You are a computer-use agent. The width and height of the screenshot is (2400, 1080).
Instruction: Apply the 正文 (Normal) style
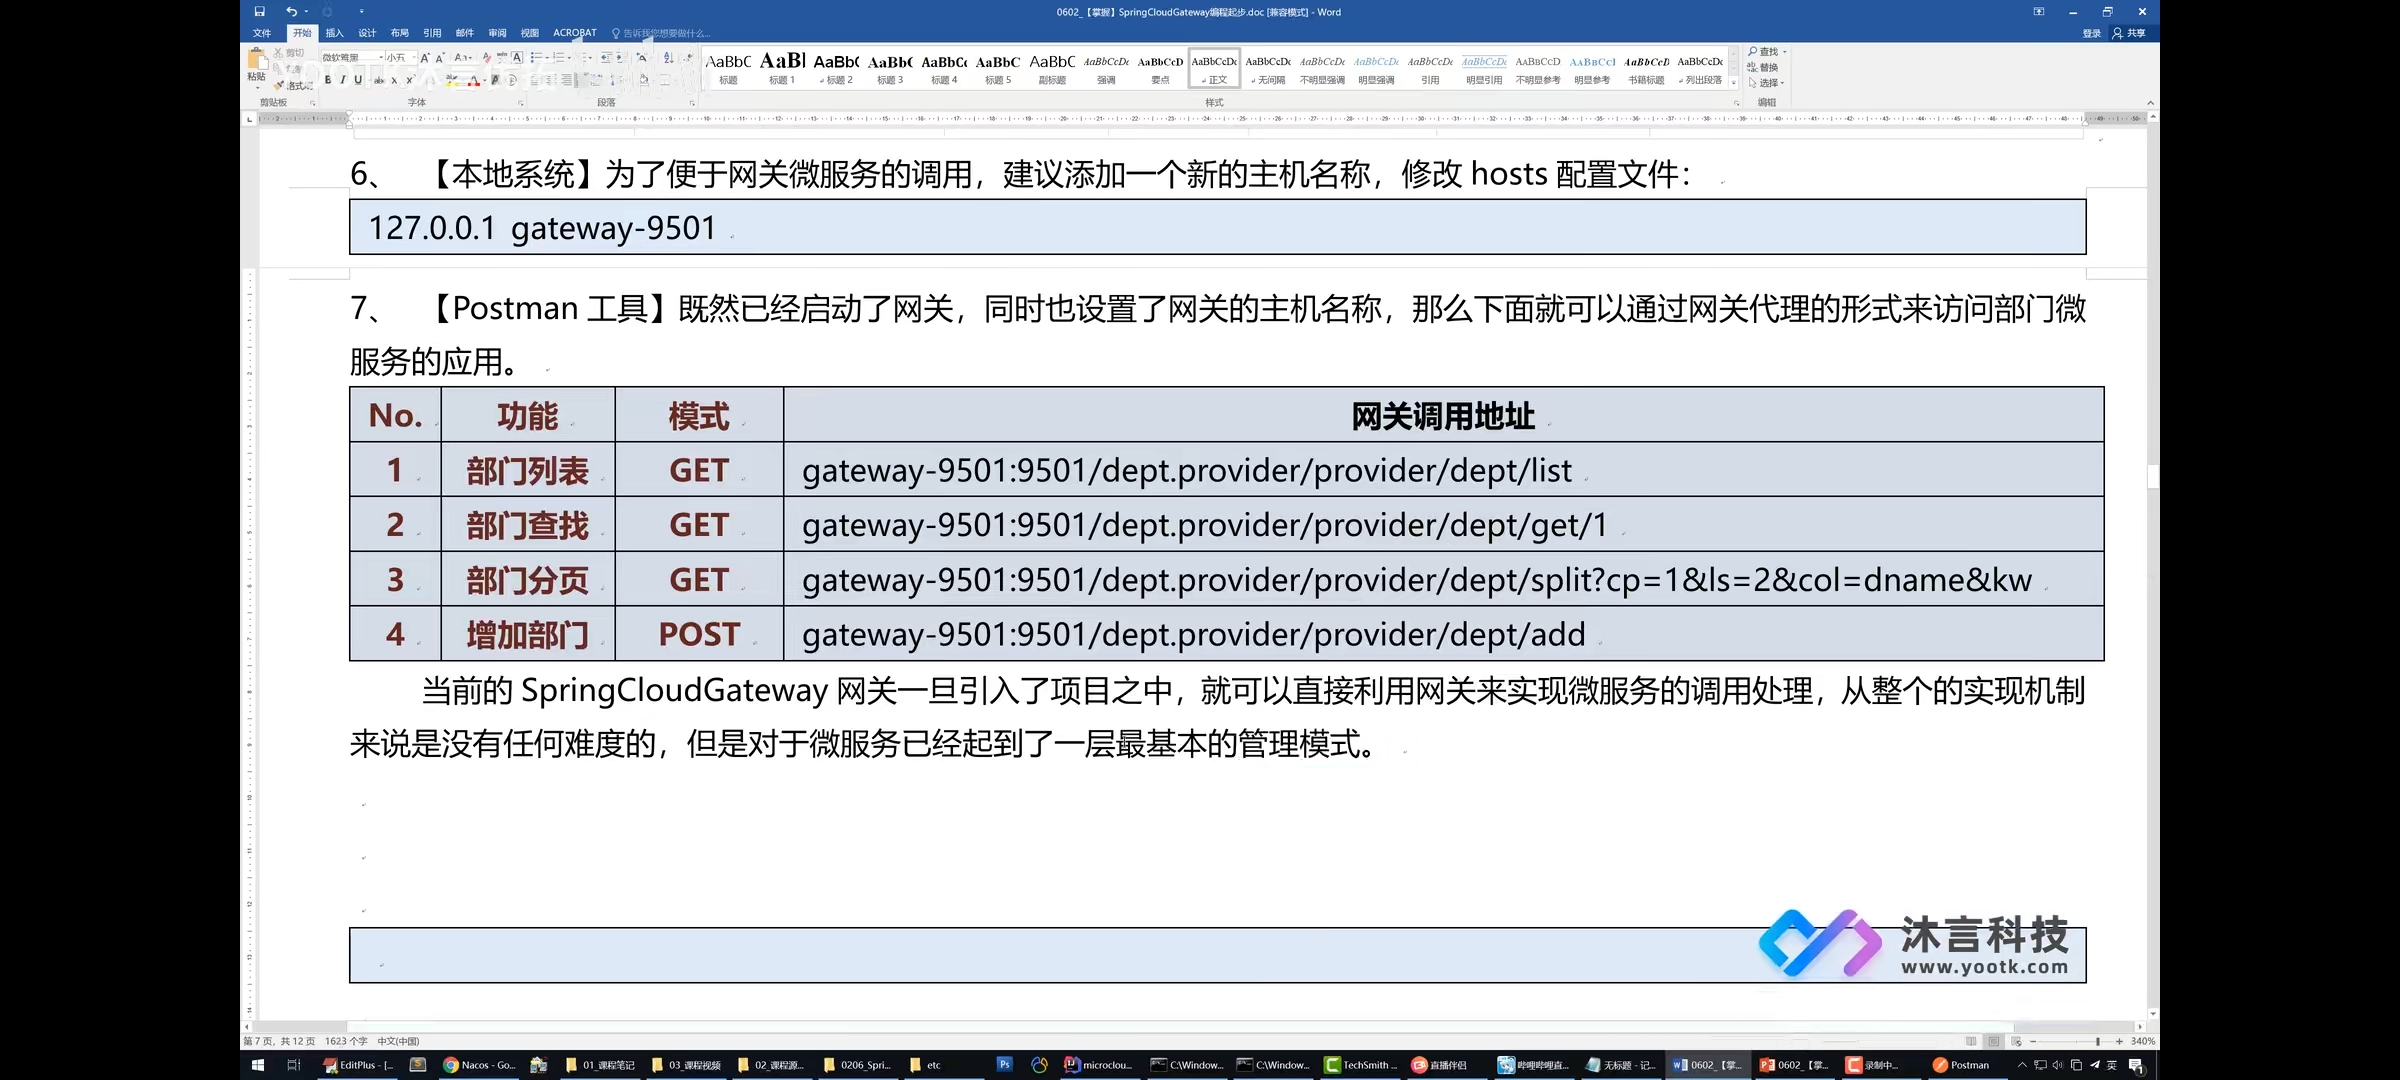tap(1214, 68)
